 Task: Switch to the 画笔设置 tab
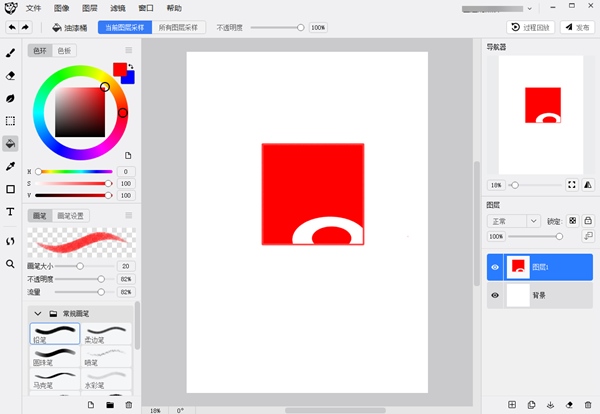[x=71, y=215]
